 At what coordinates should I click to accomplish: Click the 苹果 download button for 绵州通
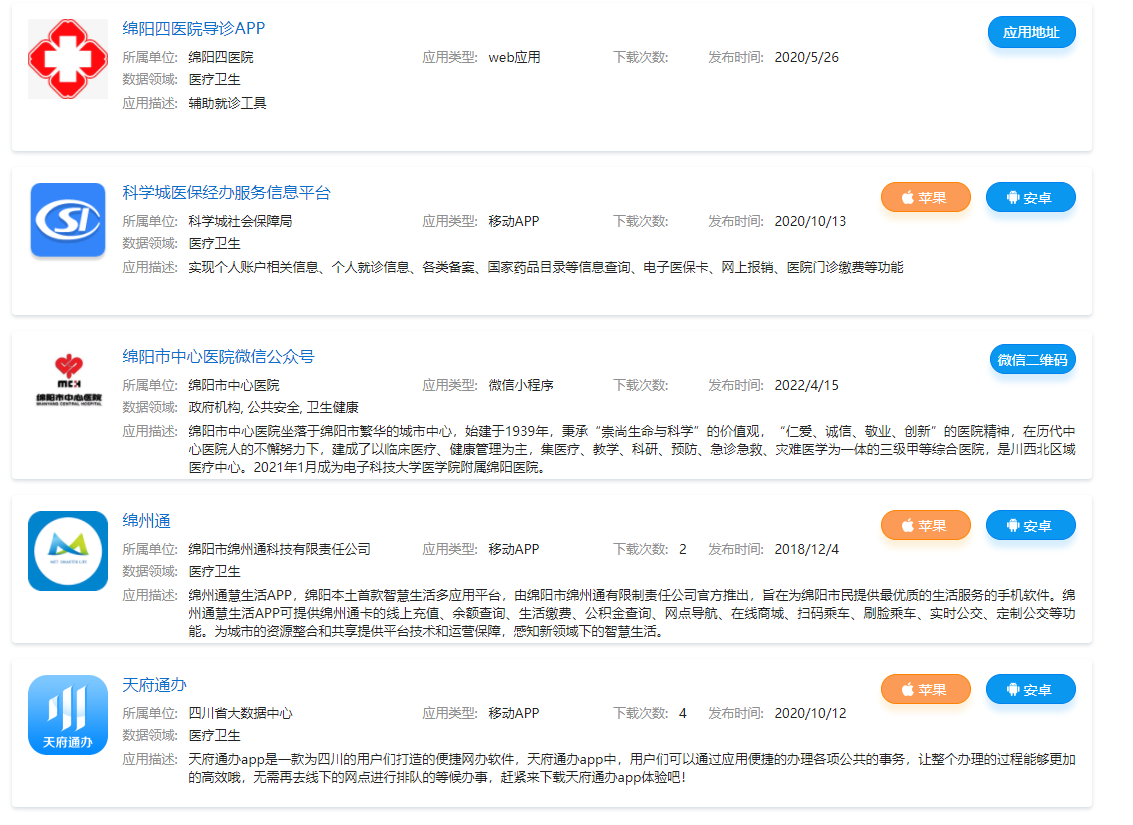pyautogui.click(x=925, y=525)
